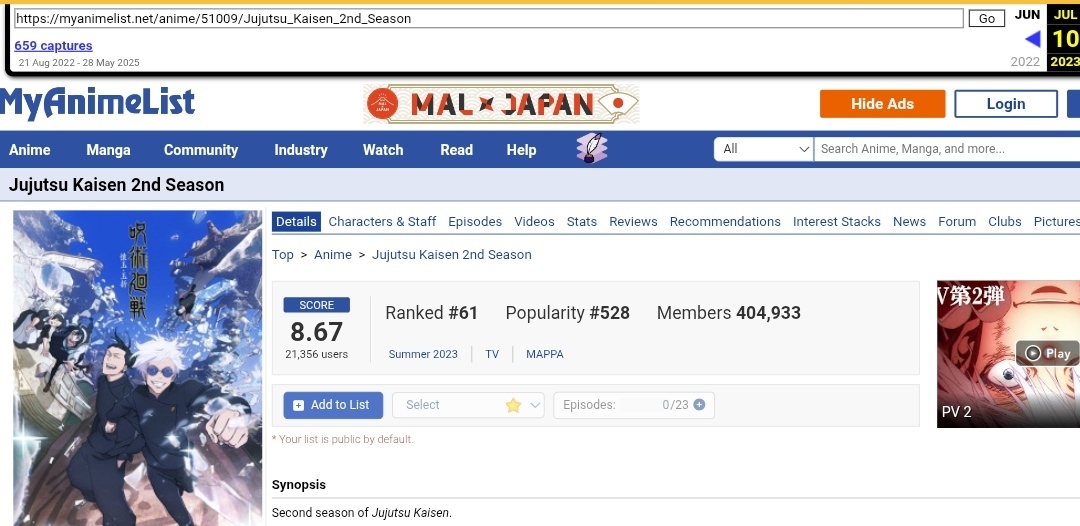Click the Wayback Machine previous capture arrow
The width and height of the screenshot is (1080, 526).
coord(1032,39)
